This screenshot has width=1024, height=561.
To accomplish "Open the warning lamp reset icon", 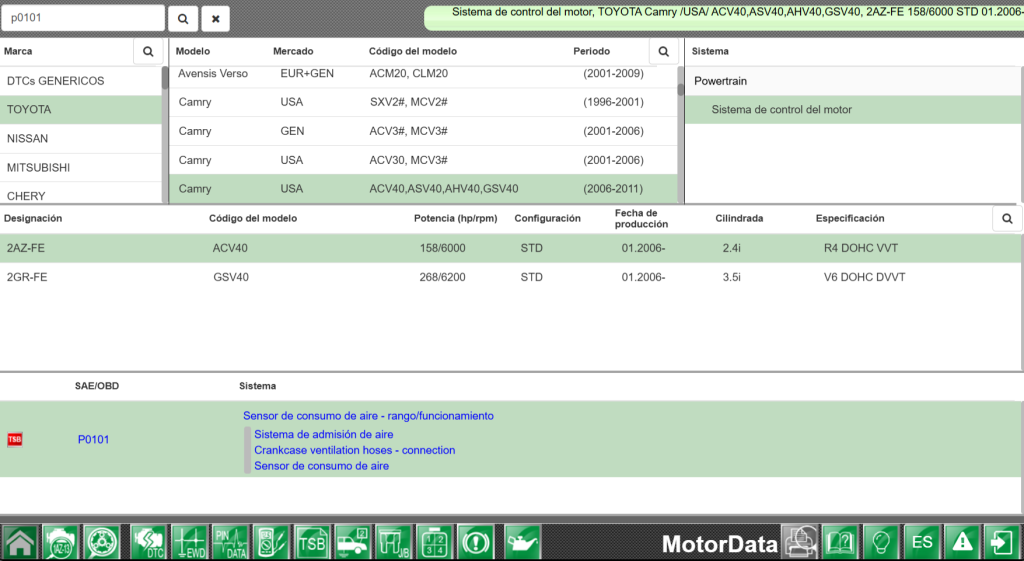I will click(x=475, y=542).
